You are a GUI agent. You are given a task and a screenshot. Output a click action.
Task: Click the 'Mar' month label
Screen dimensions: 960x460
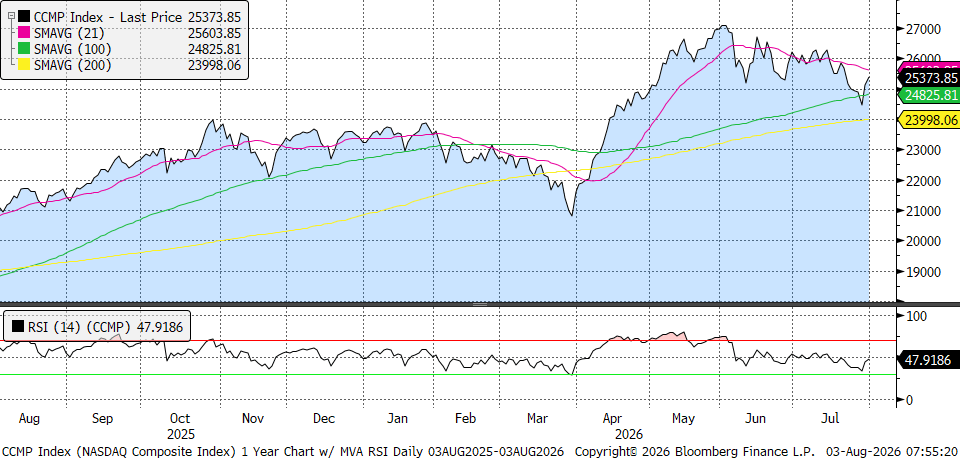click(x=537, y=420)
